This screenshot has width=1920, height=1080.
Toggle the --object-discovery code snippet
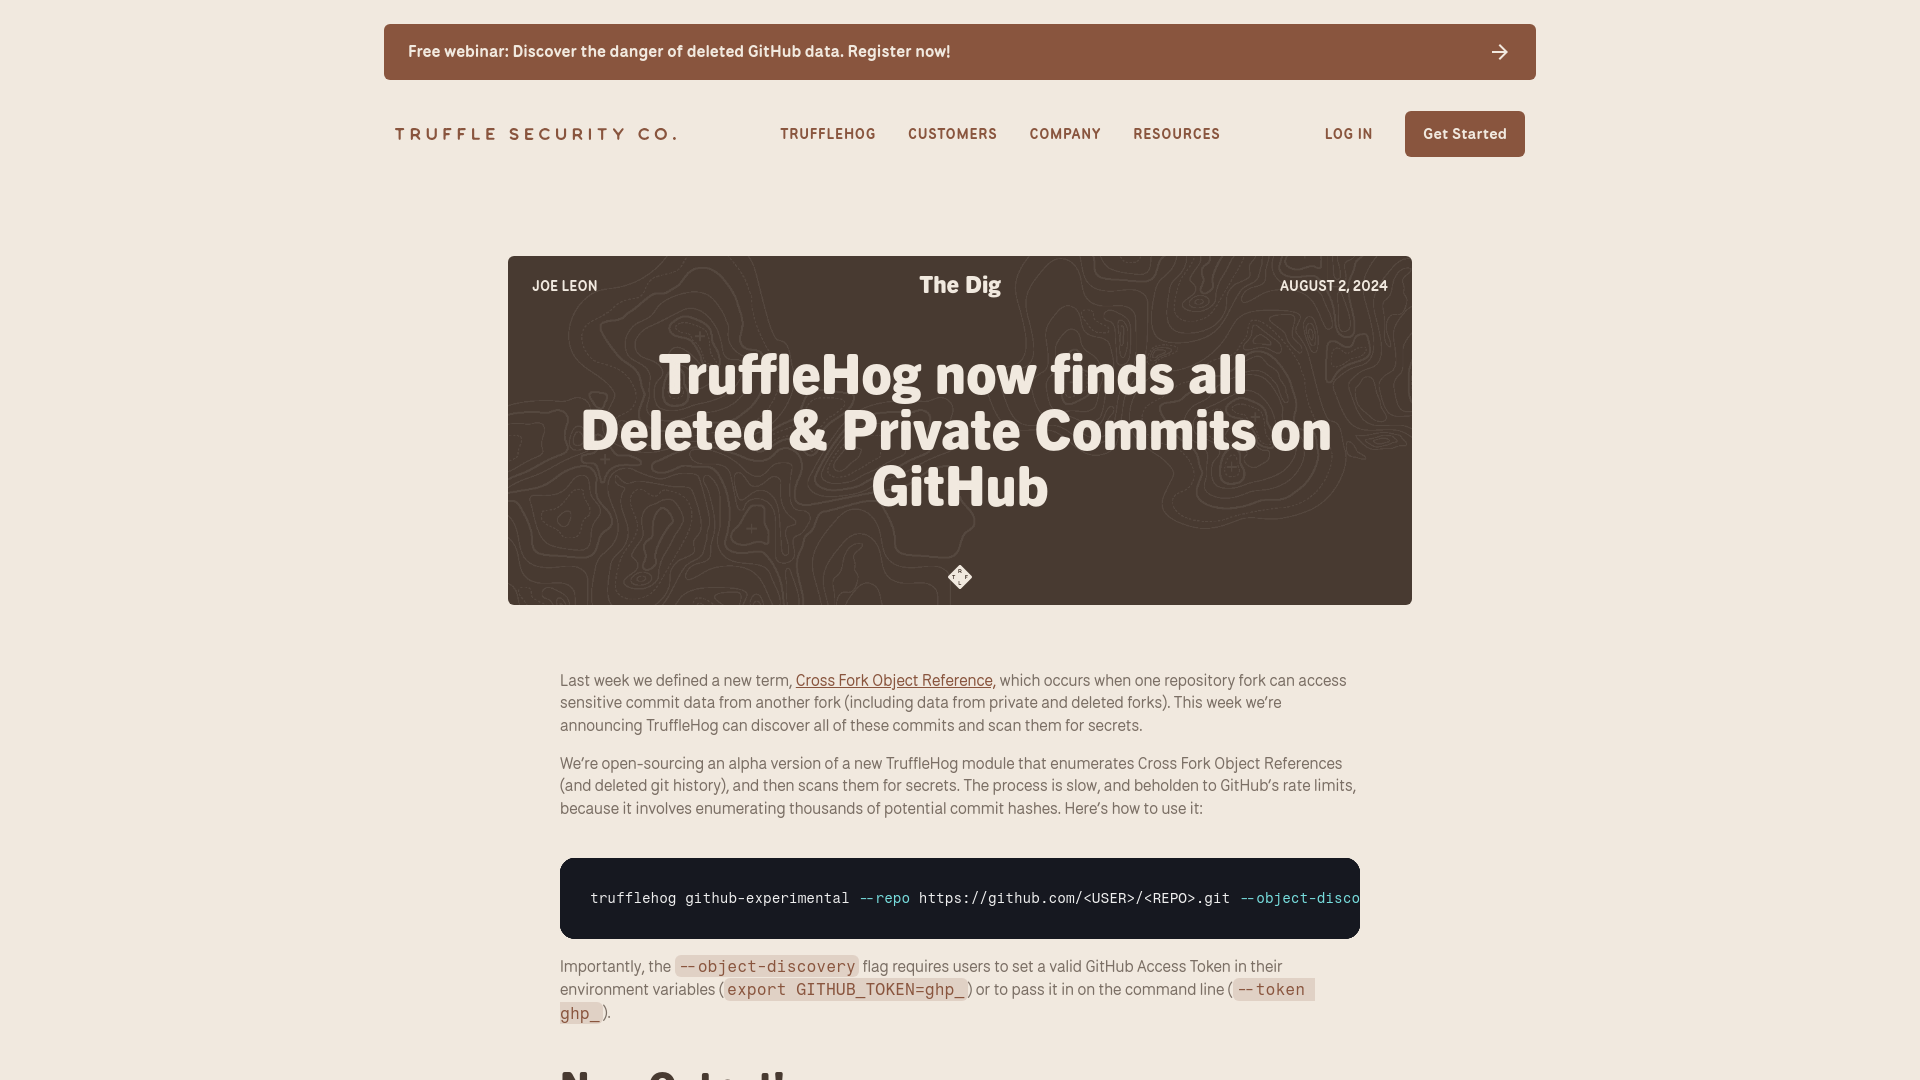point(766,967)
